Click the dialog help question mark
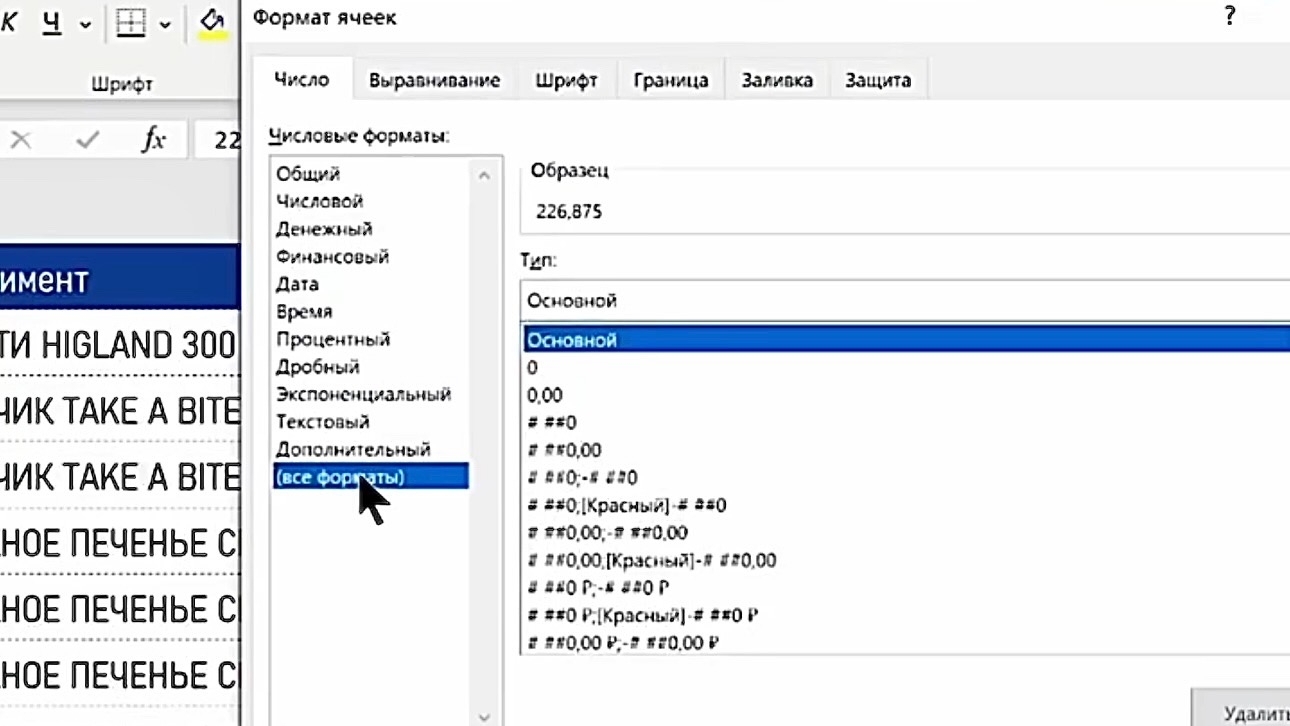Viewport: 1290px width, 726px height. point(1229,16)
